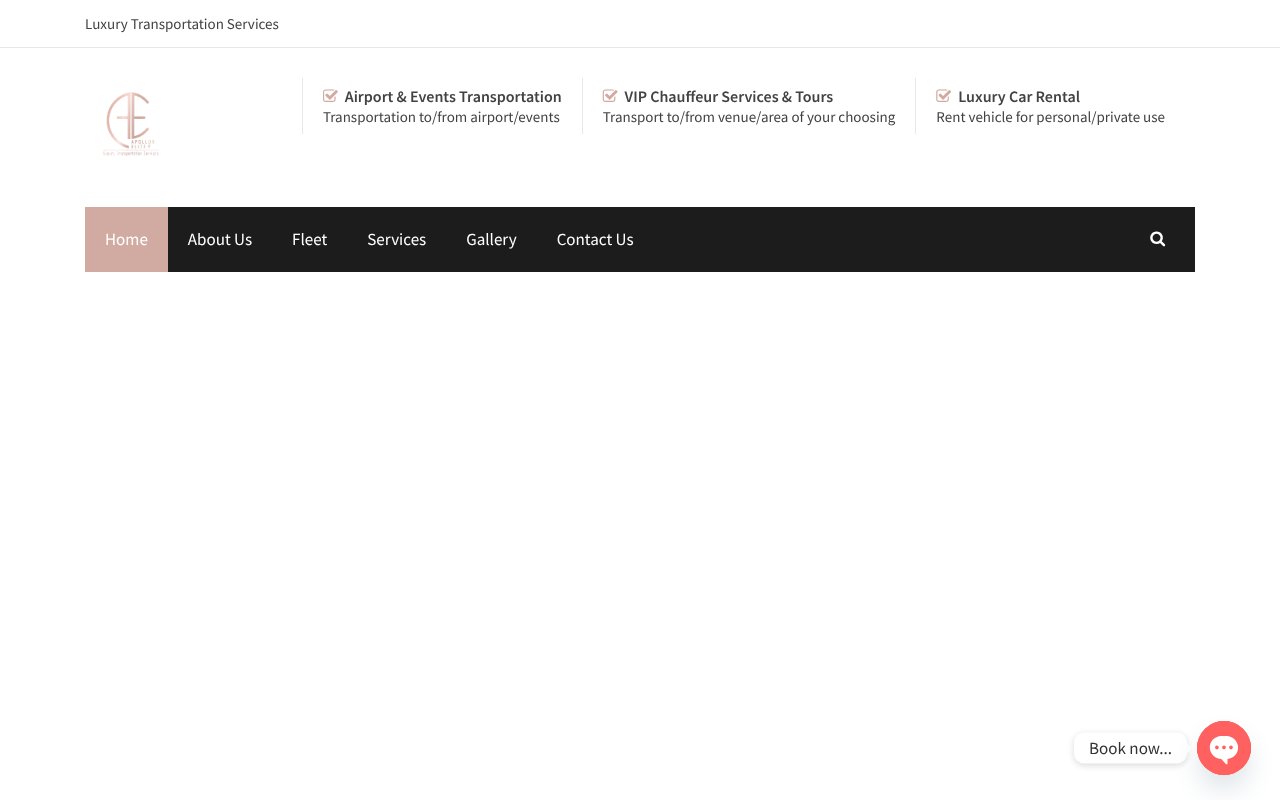1280x800 pixels.
Task: Click the checkmark icon beside Airport & Events Transportation
Action: click(330, 95)
